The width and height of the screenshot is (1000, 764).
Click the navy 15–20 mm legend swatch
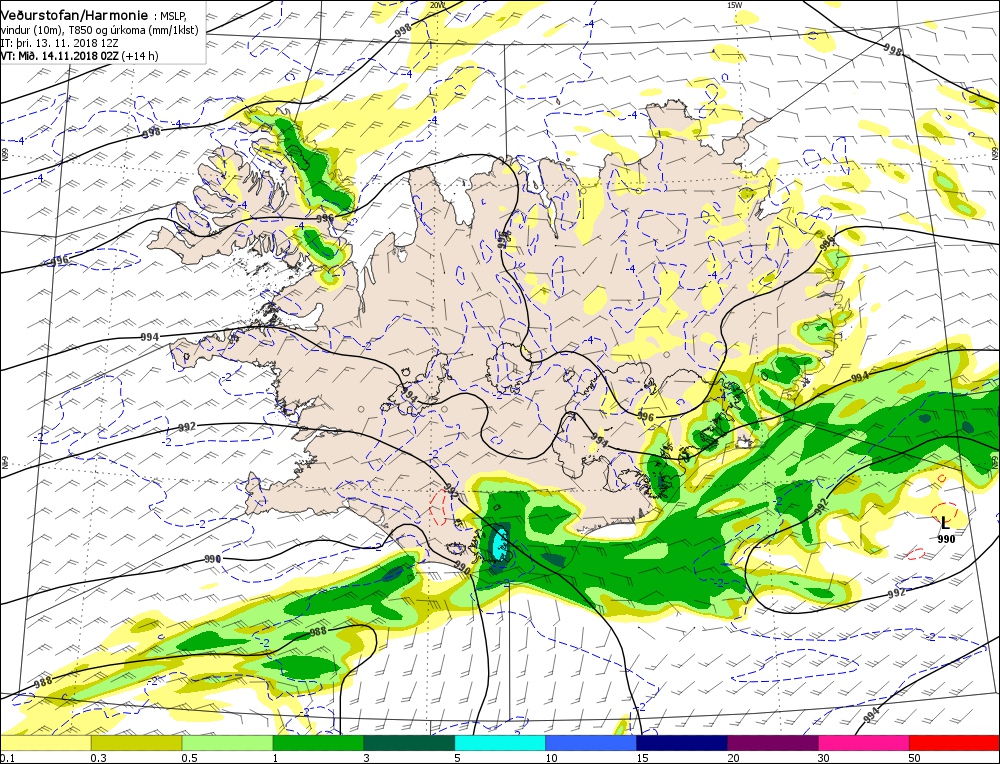682,742
